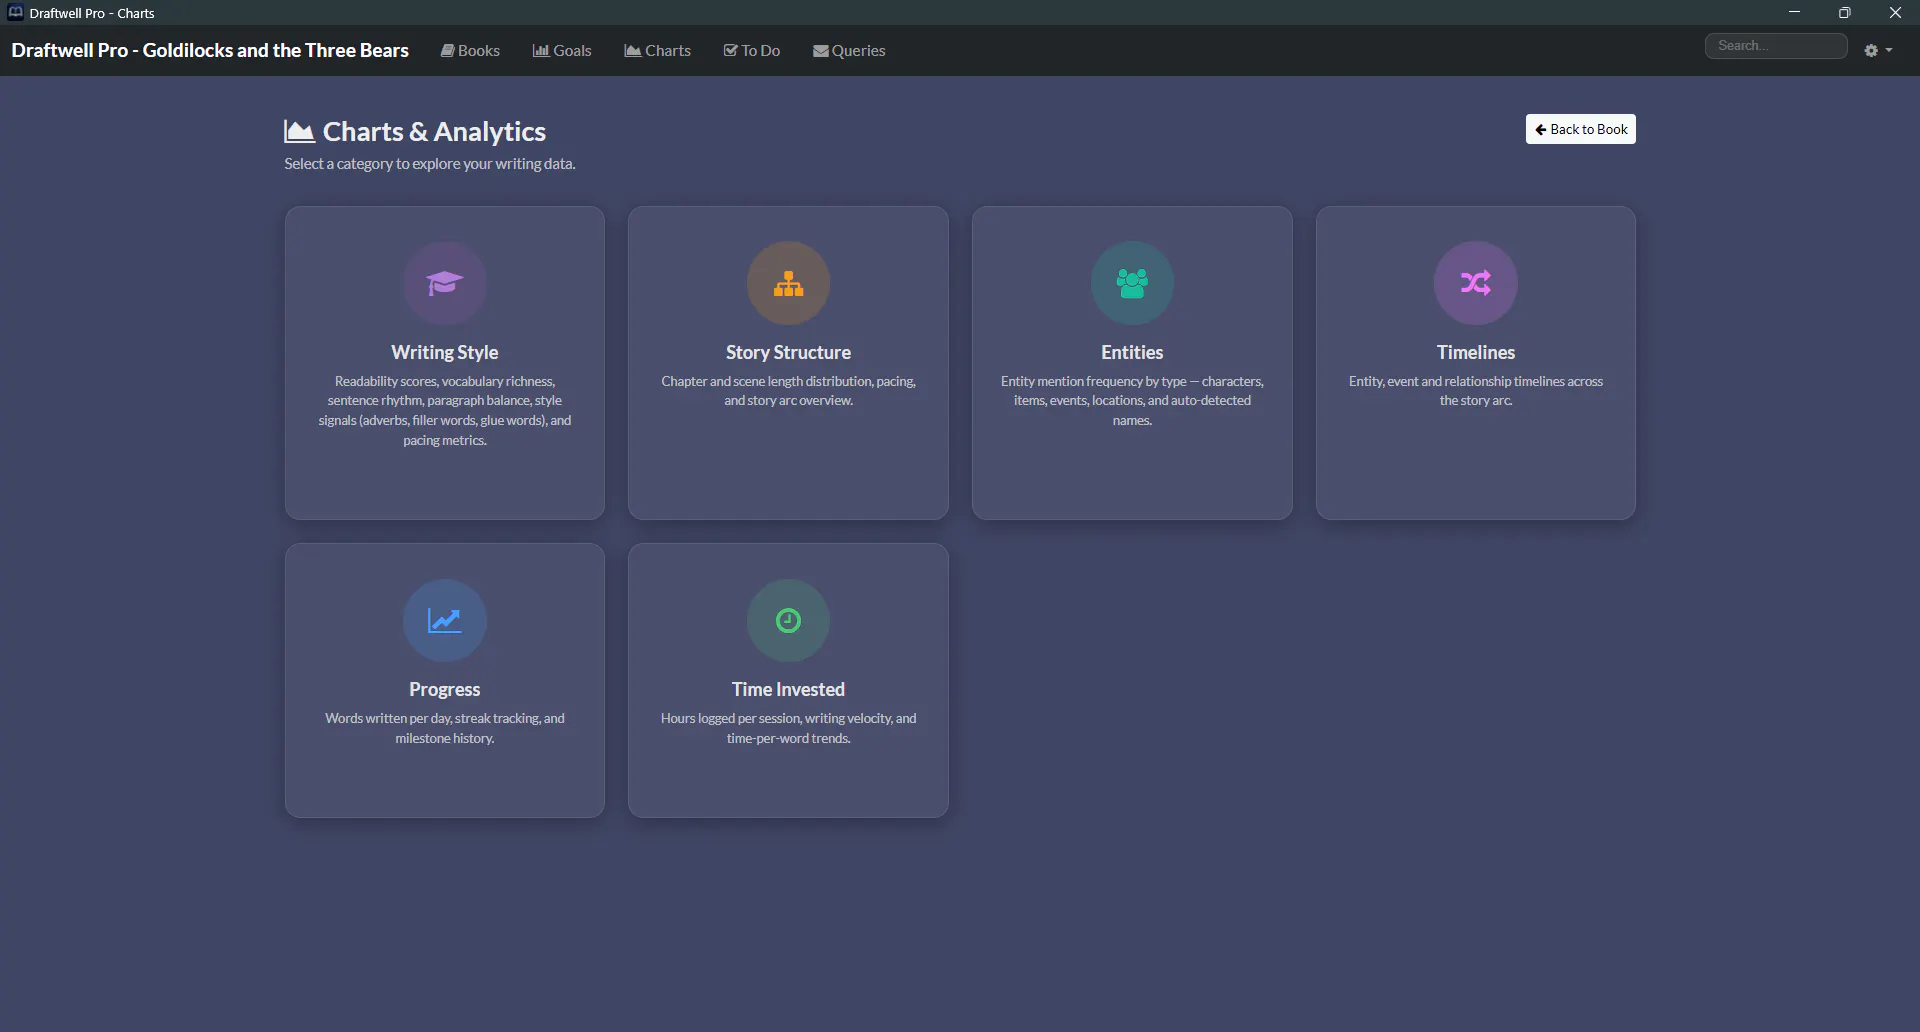Click into the Search field
Viewport: 1920px width, 1032px height.
click(1776, 46)
